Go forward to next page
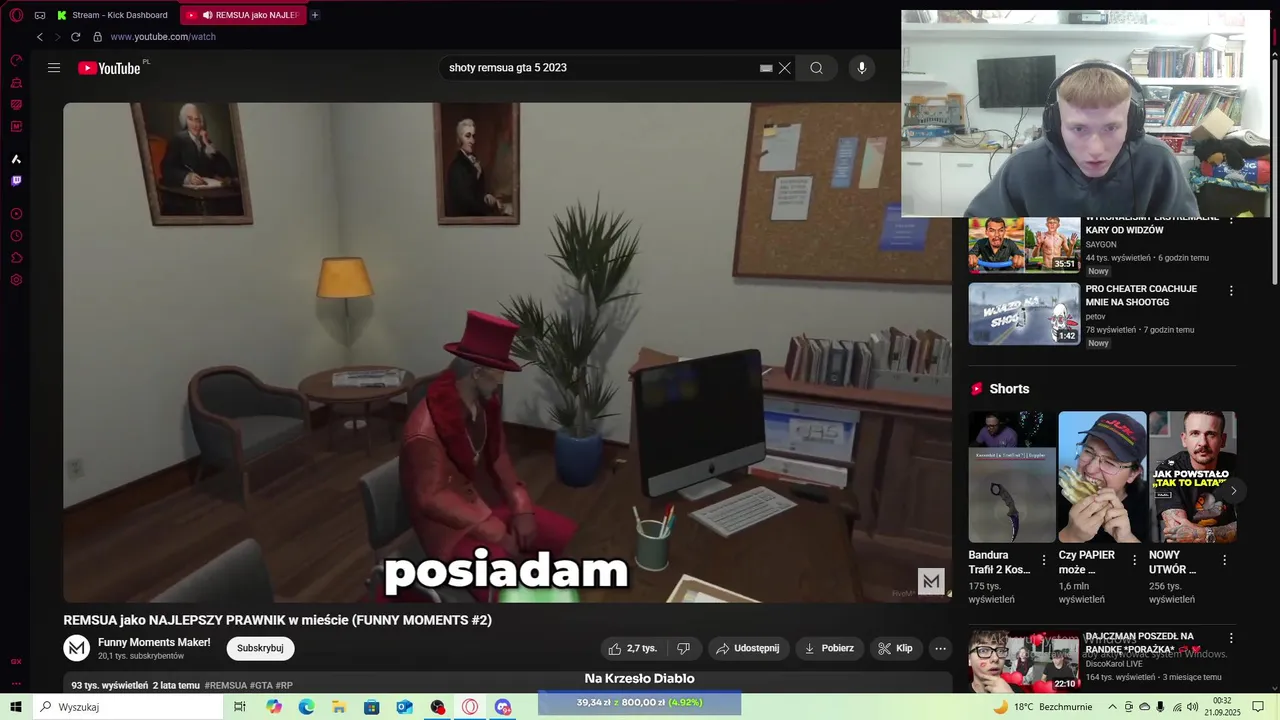Screen dimensions: 1280x720 pyautogui.click(x=57, y=37)
